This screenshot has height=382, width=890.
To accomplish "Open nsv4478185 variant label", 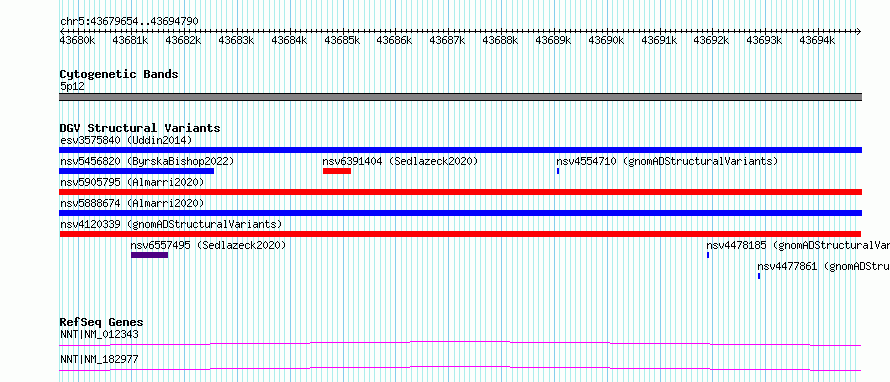I will coord(797,245).
